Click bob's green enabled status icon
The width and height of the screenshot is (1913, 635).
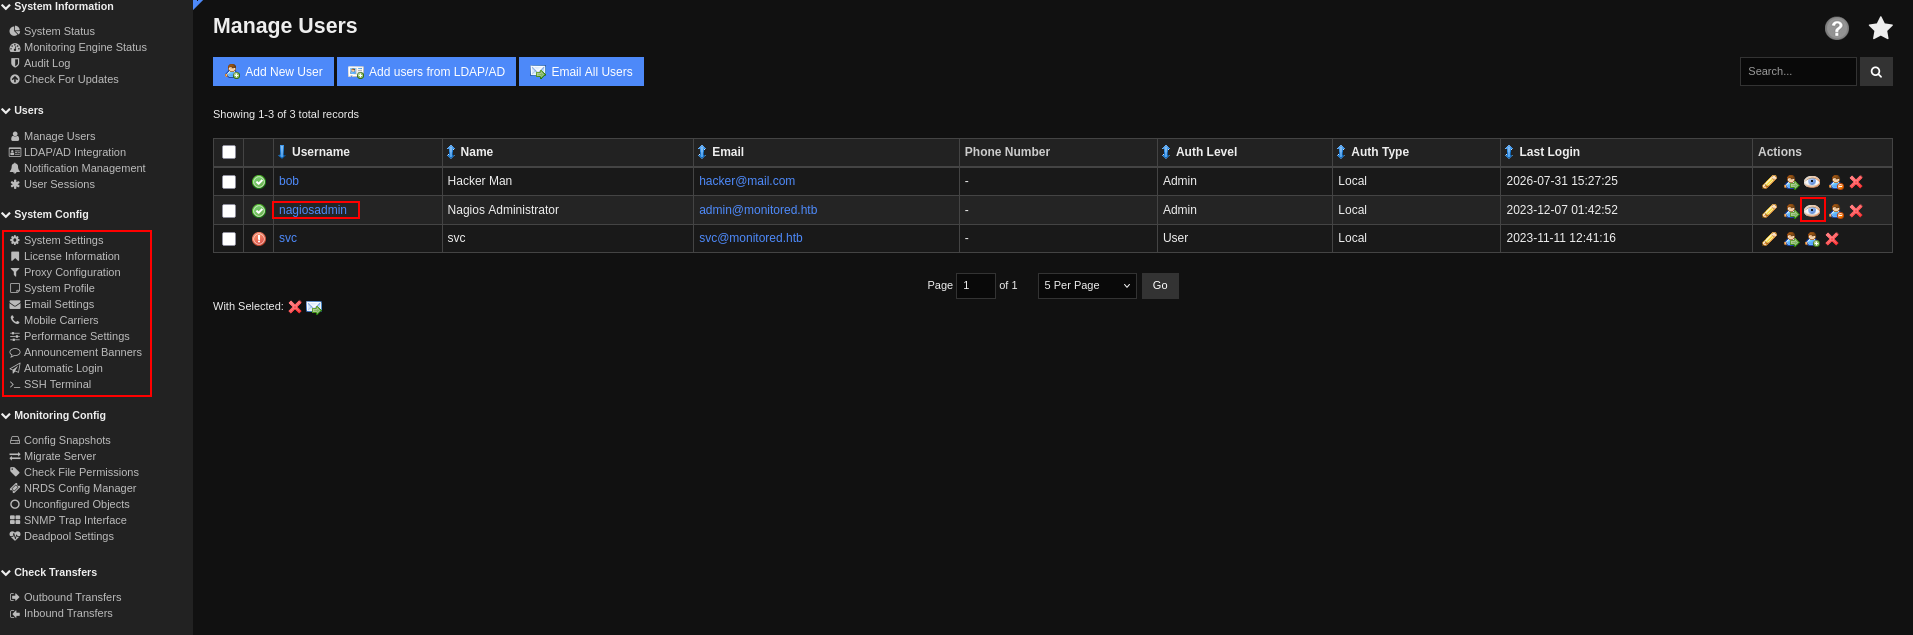(x=259, y=182)
